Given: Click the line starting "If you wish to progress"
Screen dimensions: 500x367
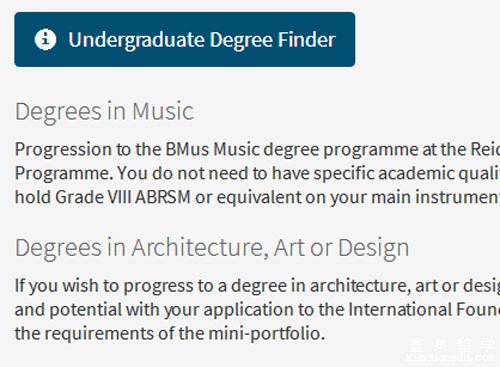Looking at the screenshot, I should click(x=257, y=286).
